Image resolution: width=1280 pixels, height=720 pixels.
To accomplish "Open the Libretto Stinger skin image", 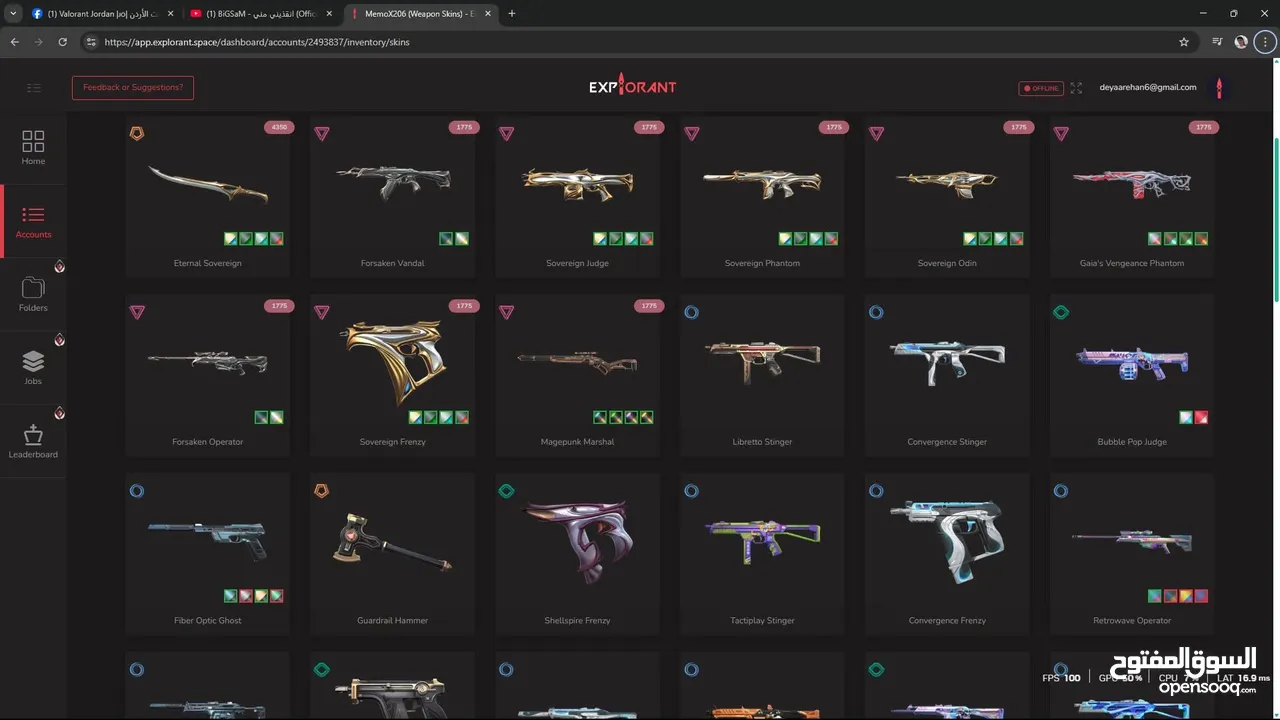I will [762, 361].
